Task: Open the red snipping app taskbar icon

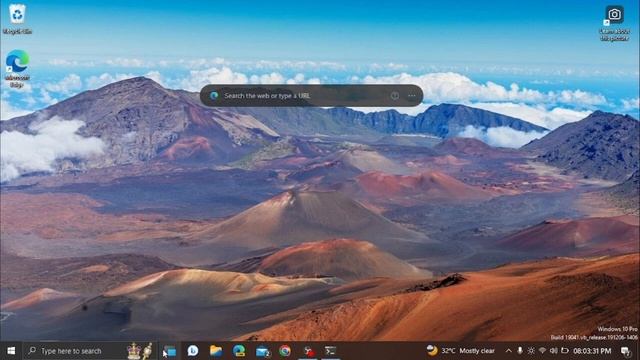Action: pos(309,351)
